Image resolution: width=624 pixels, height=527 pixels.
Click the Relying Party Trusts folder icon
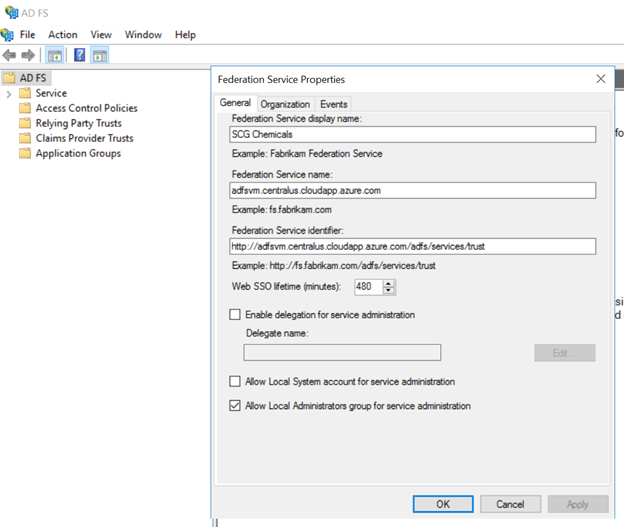click(x=25, y=123)
